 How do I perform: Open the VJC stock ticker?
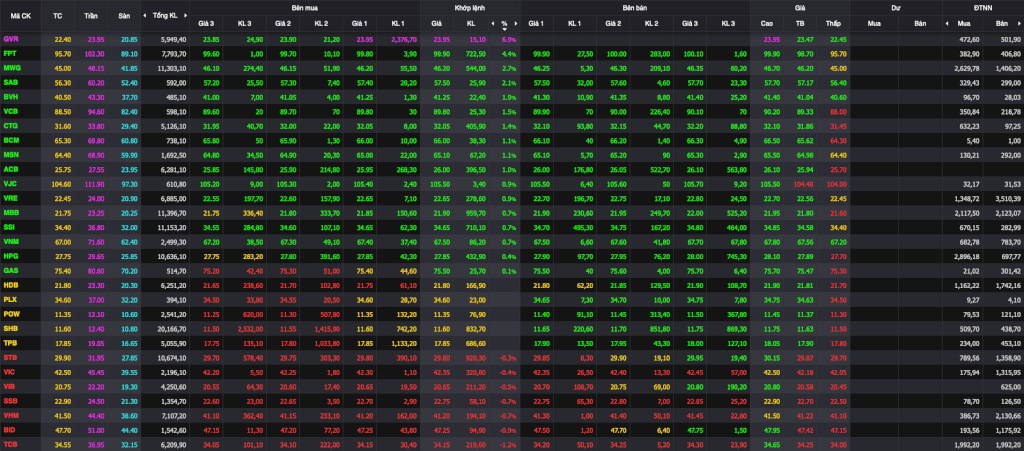coord(10,183)
